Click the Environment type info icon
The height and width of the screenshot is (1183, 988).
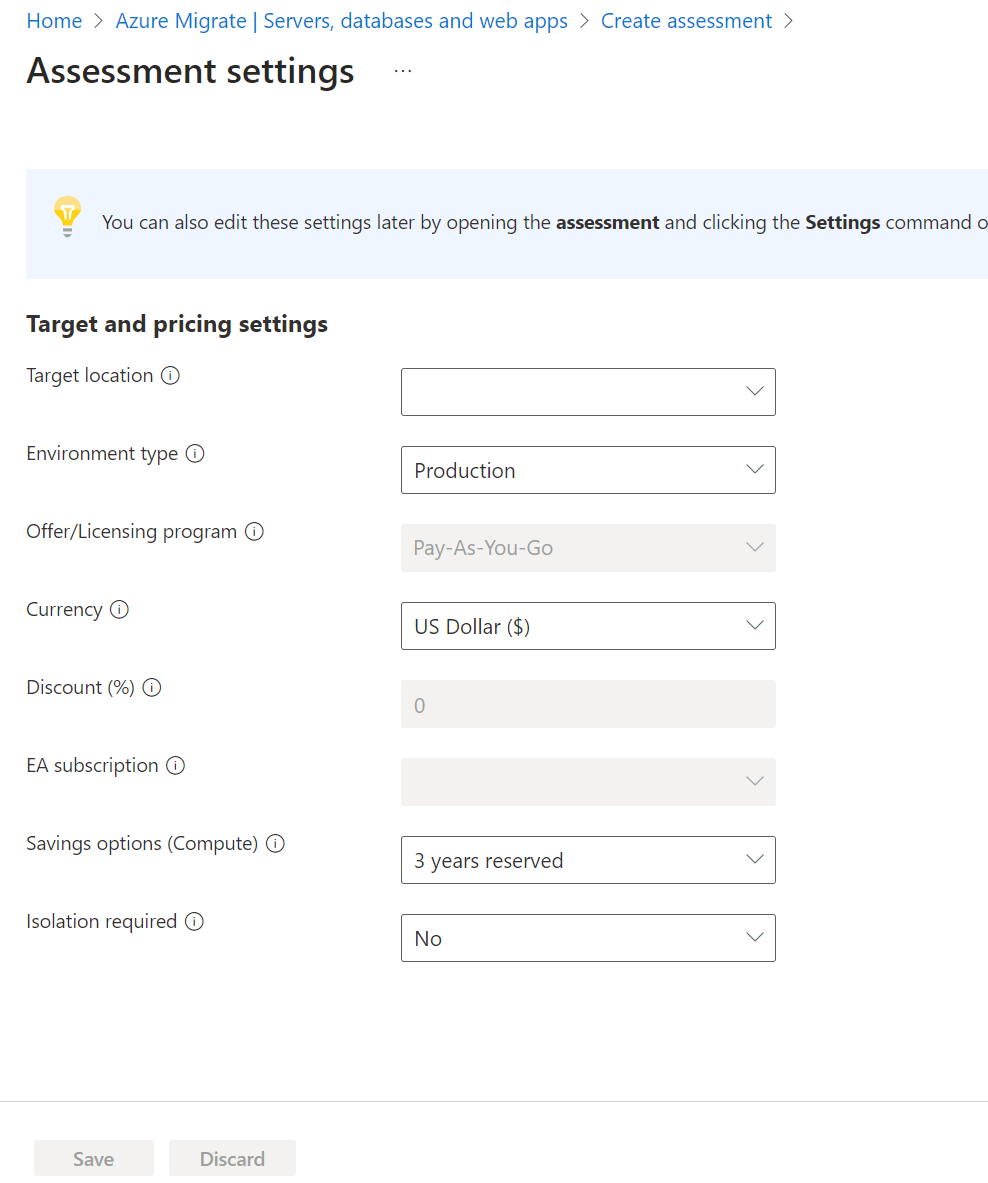point(194,453)
